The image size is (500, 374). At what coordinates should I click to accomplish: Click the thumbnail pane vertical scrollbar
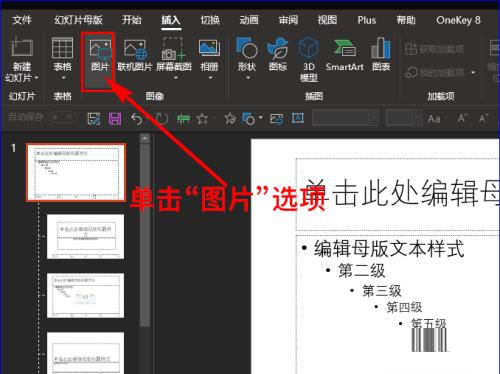(145, 235)
